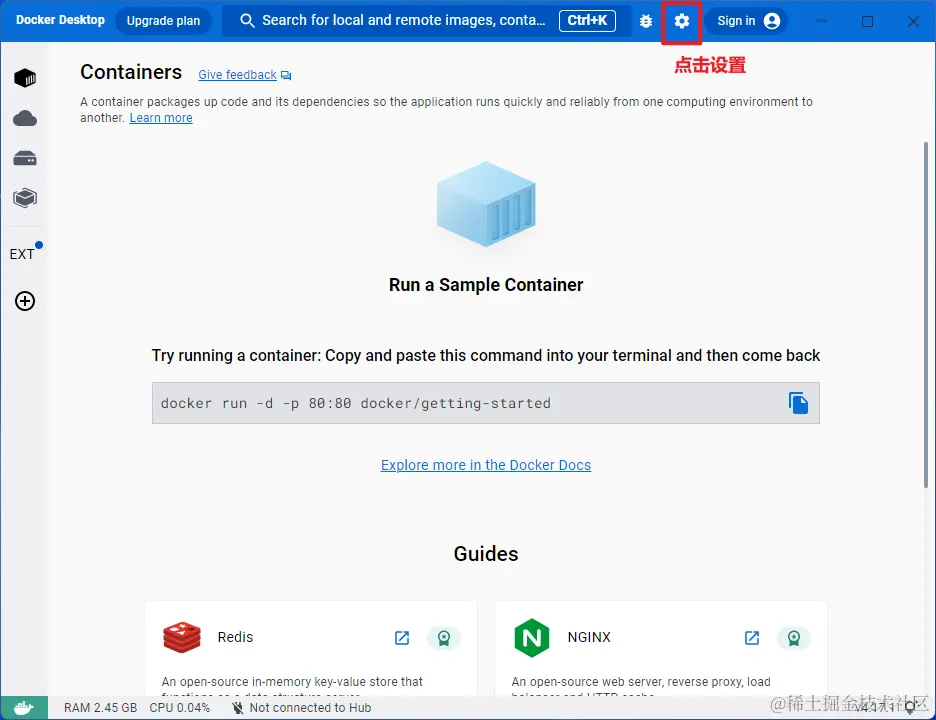The width and height of the screenshot is (936, 720).
Task: Open the troubleshoot bug icon
Action: point(646,21)
